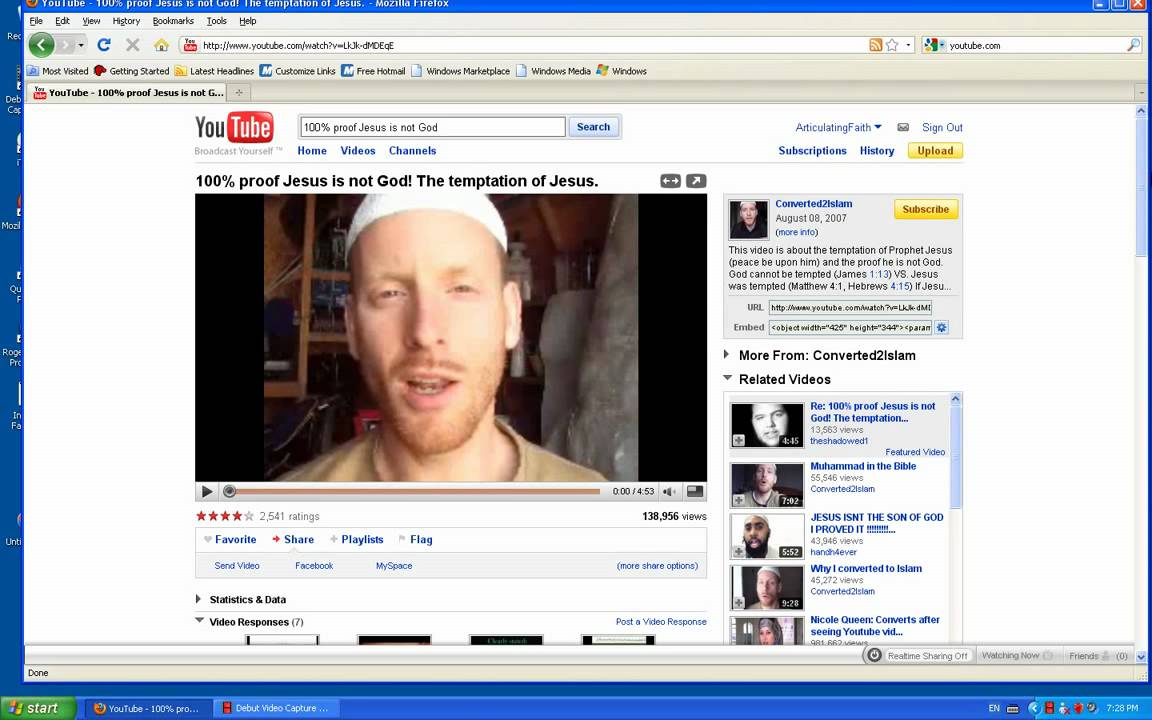Open the Edit menu
Image resolution: width=1152 pixels, height=720 pixels.
coord(62,21)
